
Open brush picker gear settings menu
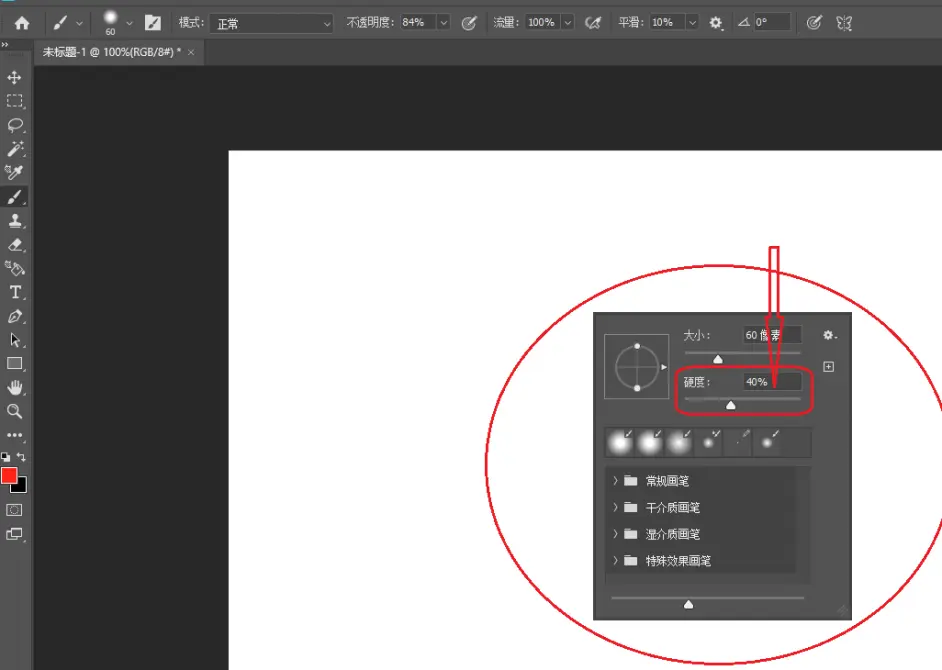click(x=829, y=335)
